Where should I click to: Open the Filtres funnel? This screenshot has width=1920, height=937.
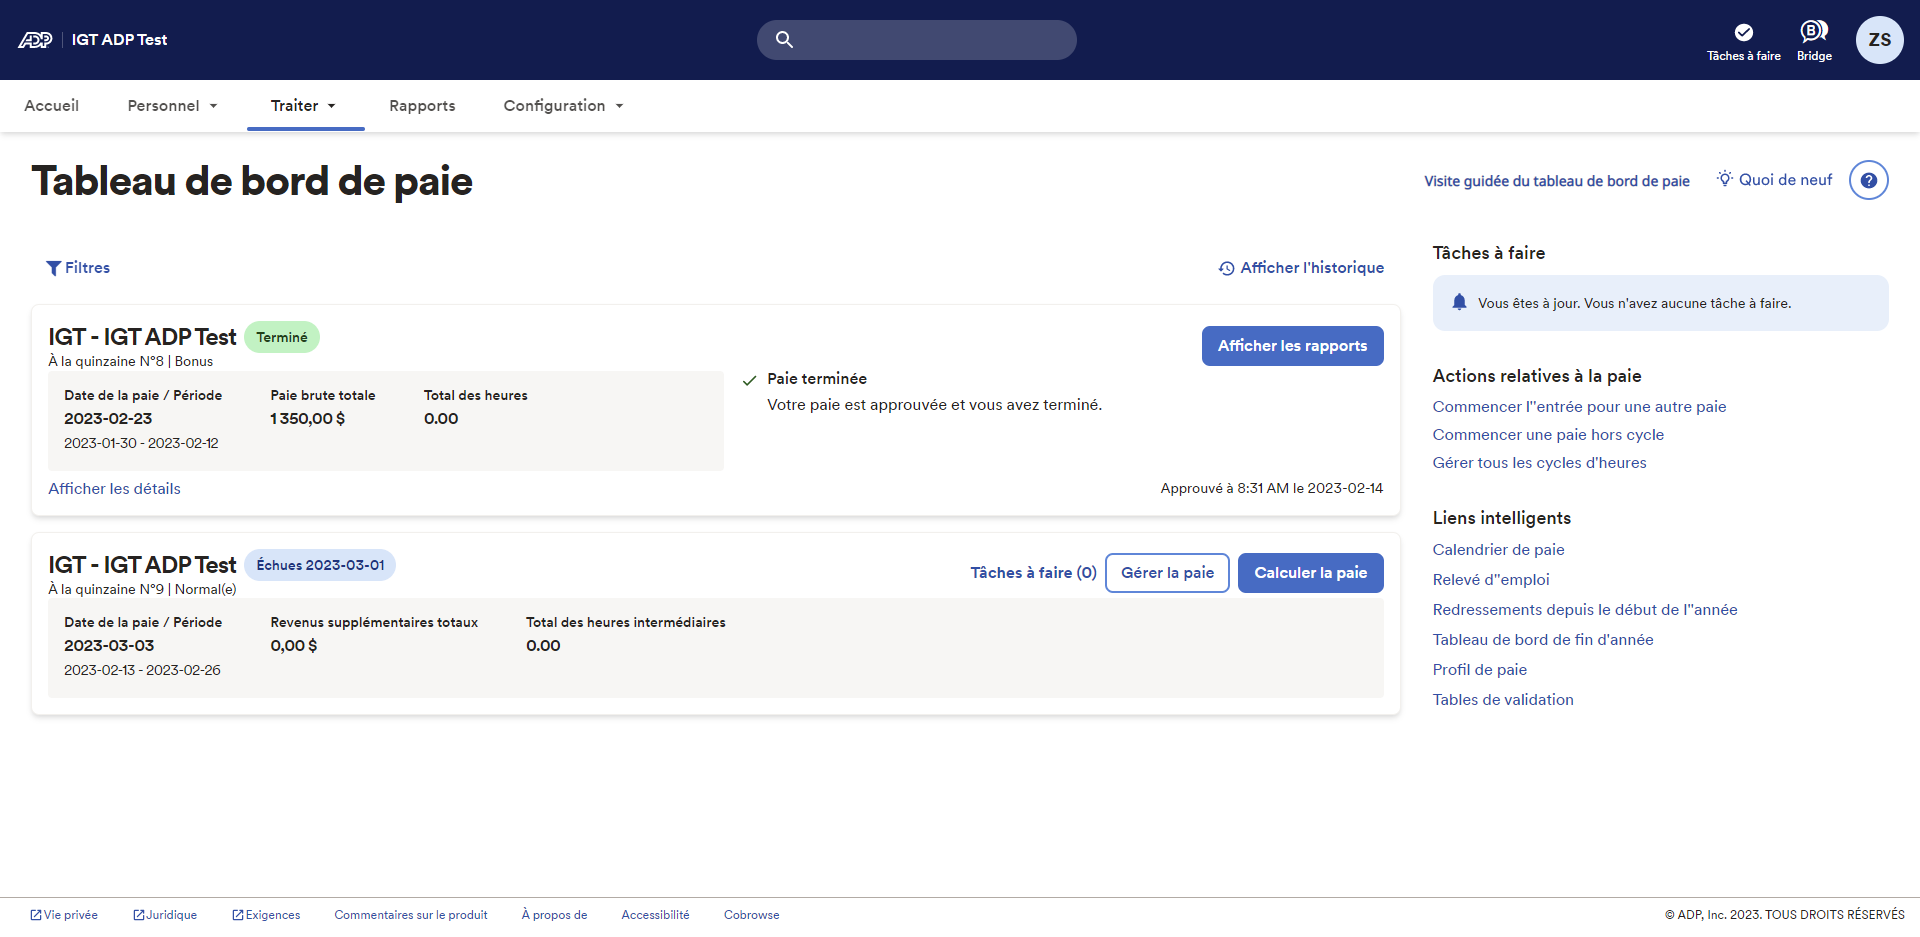click(x=78, y=268)
